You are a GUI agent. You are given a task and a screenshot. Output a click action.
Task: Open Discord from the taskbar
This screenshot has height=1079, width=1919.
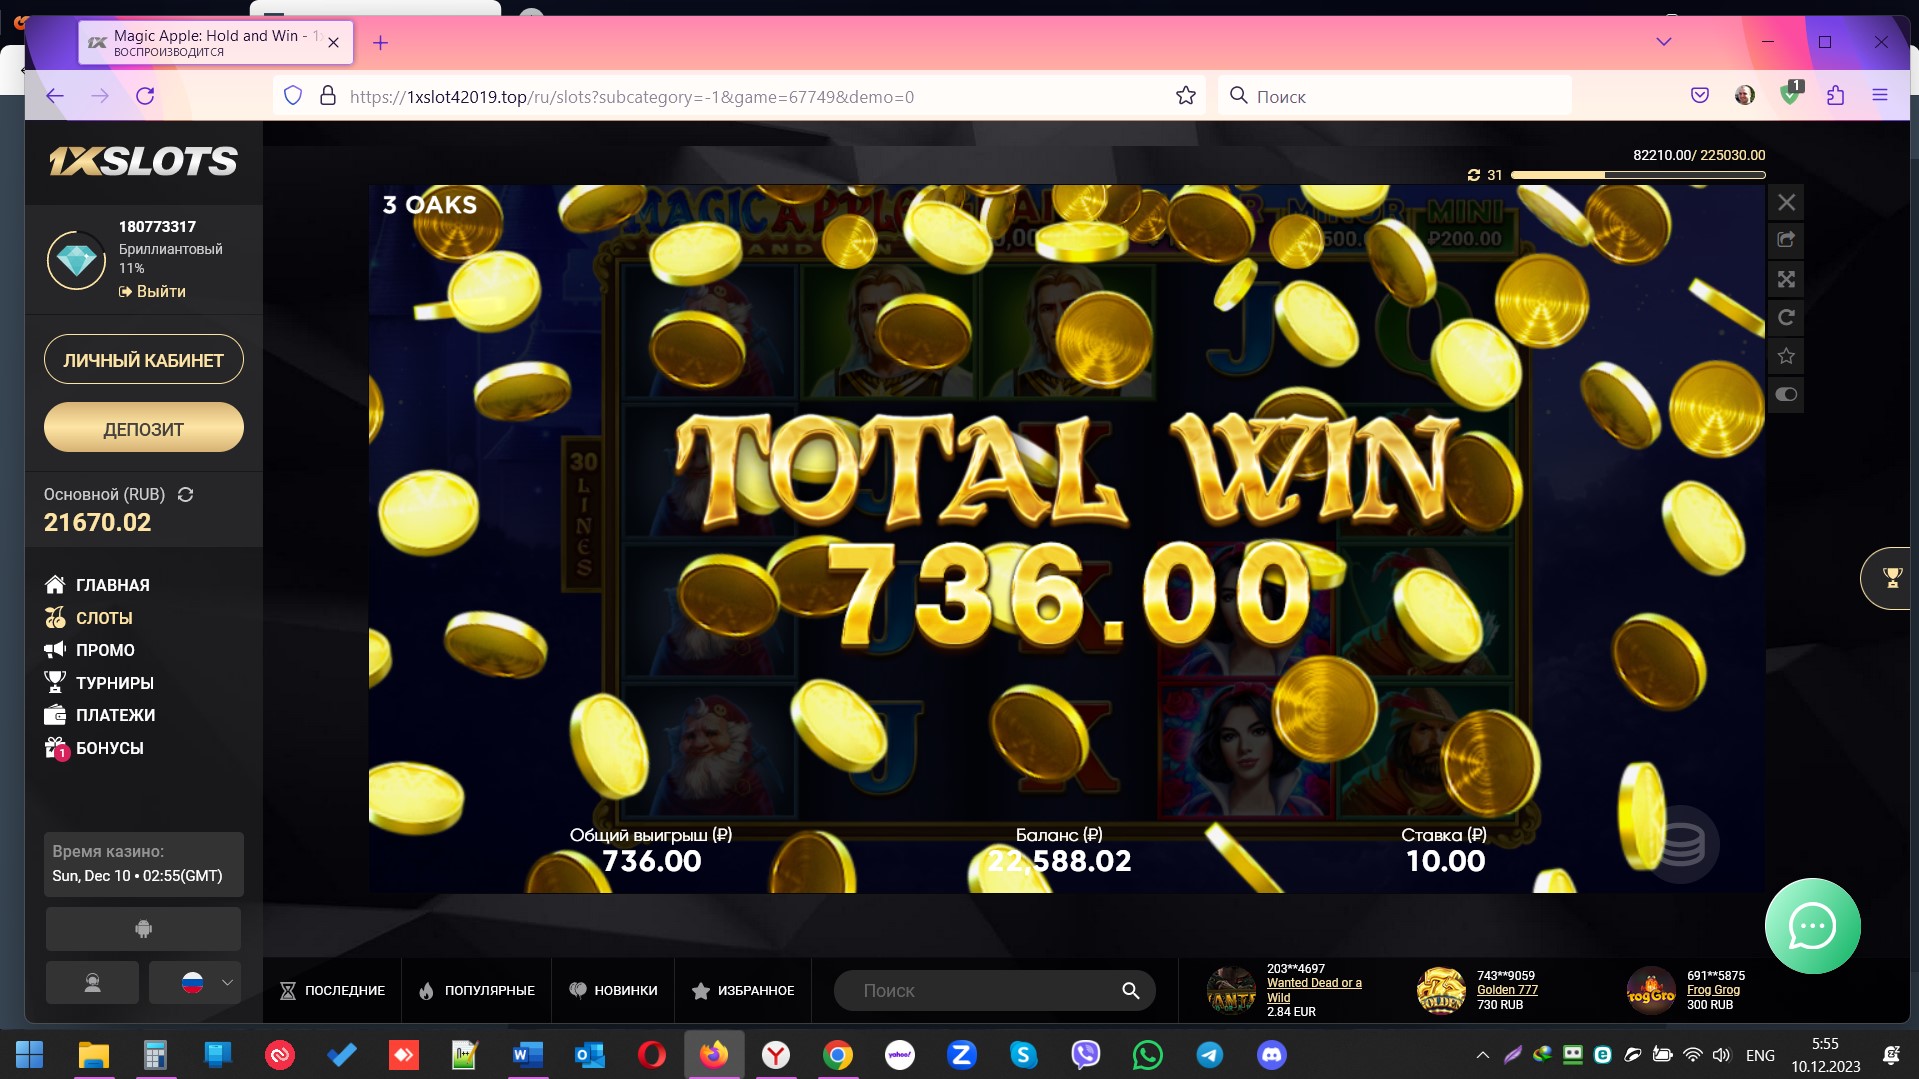click(1271, 1055)
